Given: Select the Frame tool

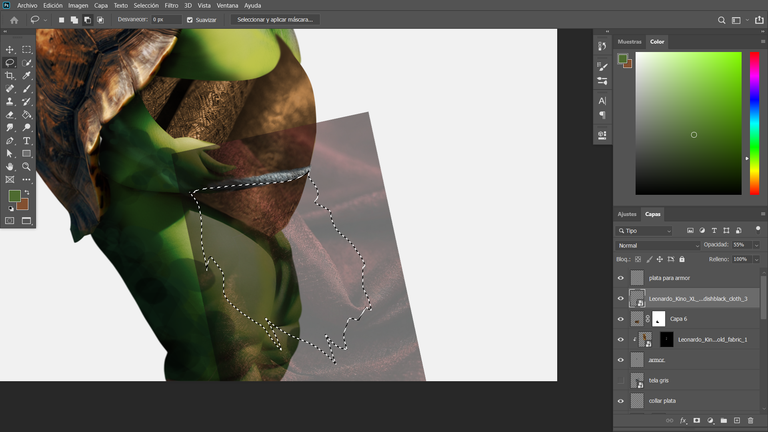Looking at the screenshot, I should click(x=9, y=180).
